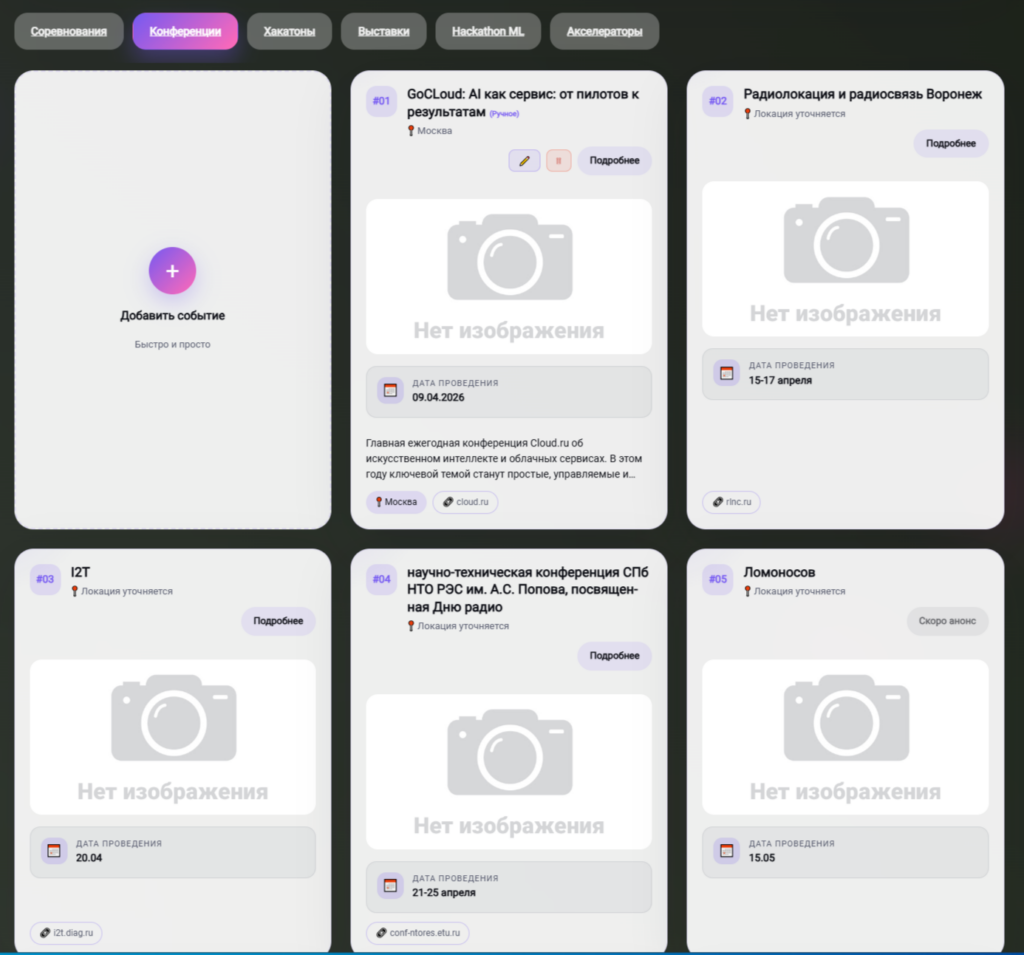Click the Добавить событие label
Image resolution: width=1024 pixels, height=955 pixels.
coord(172,316)
